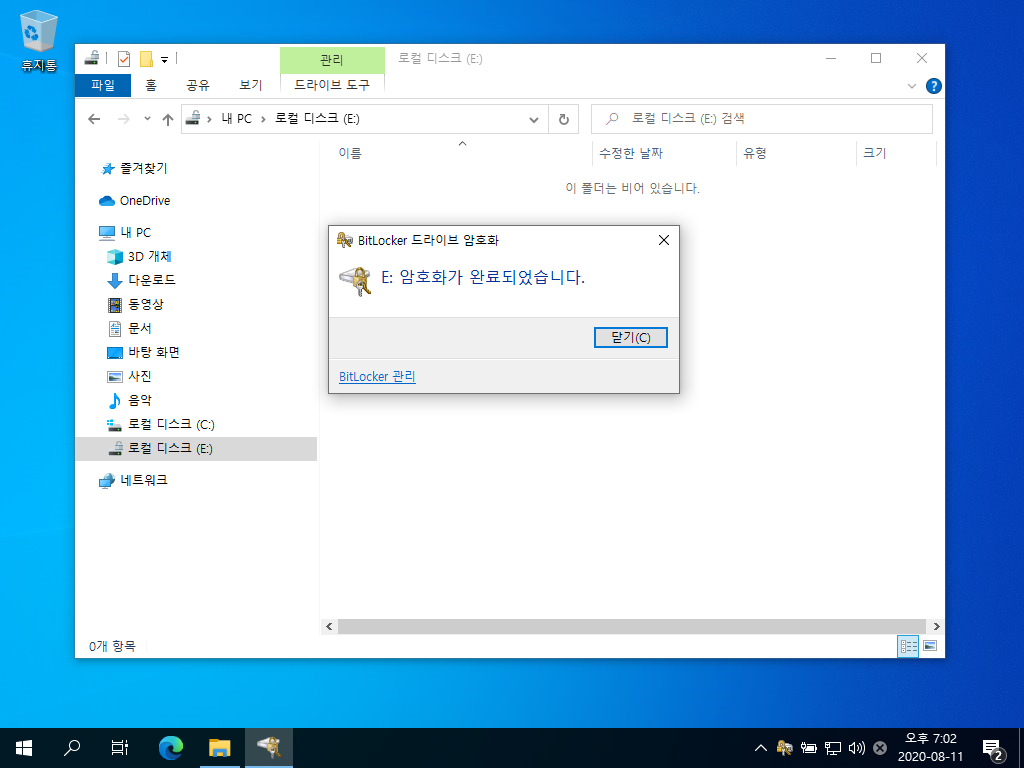
Task: Click the New Folder quick access icon
Action: tap(146, 59)
